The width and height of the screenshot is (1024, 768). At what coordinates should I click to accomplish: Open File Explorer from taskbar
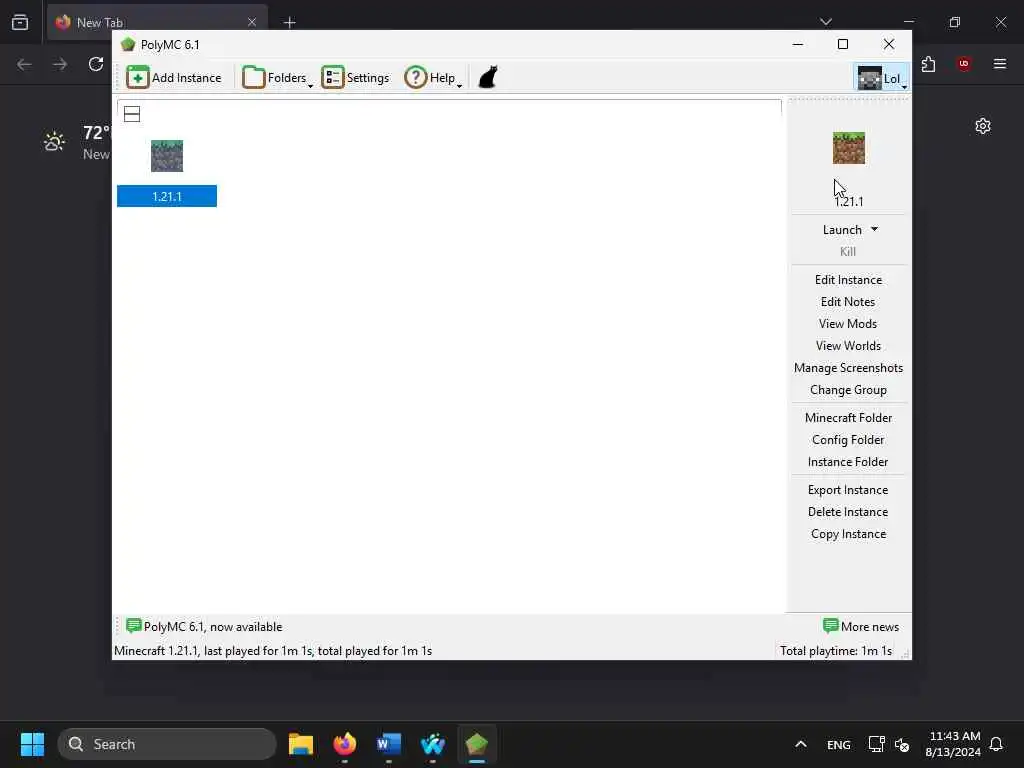coord(301,744)
